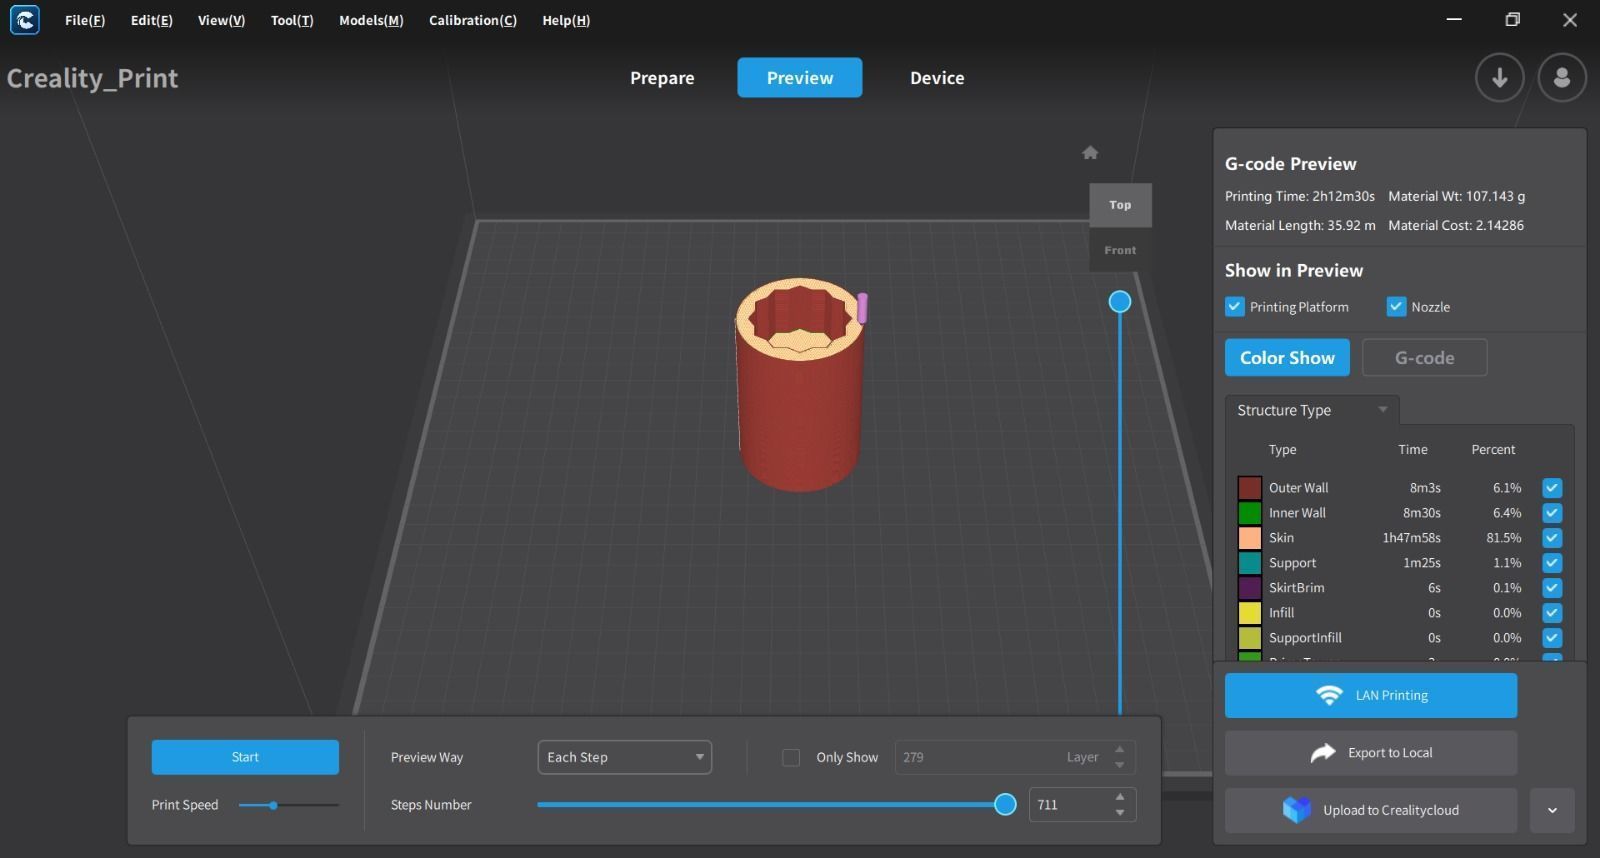
Task: Decrease the Only Show layer number
Action: tap(1120, 766)
